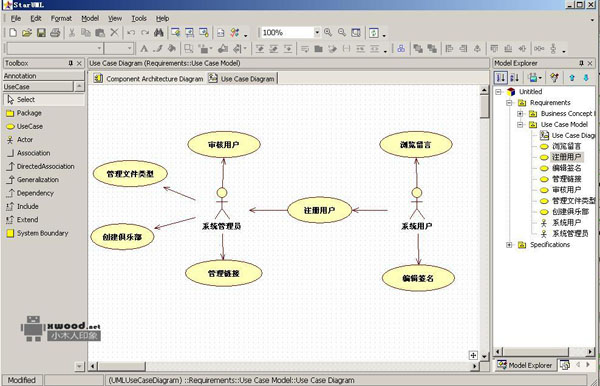Print the diagram using the printer icon
Screen dimensions: 600x386
55,33
